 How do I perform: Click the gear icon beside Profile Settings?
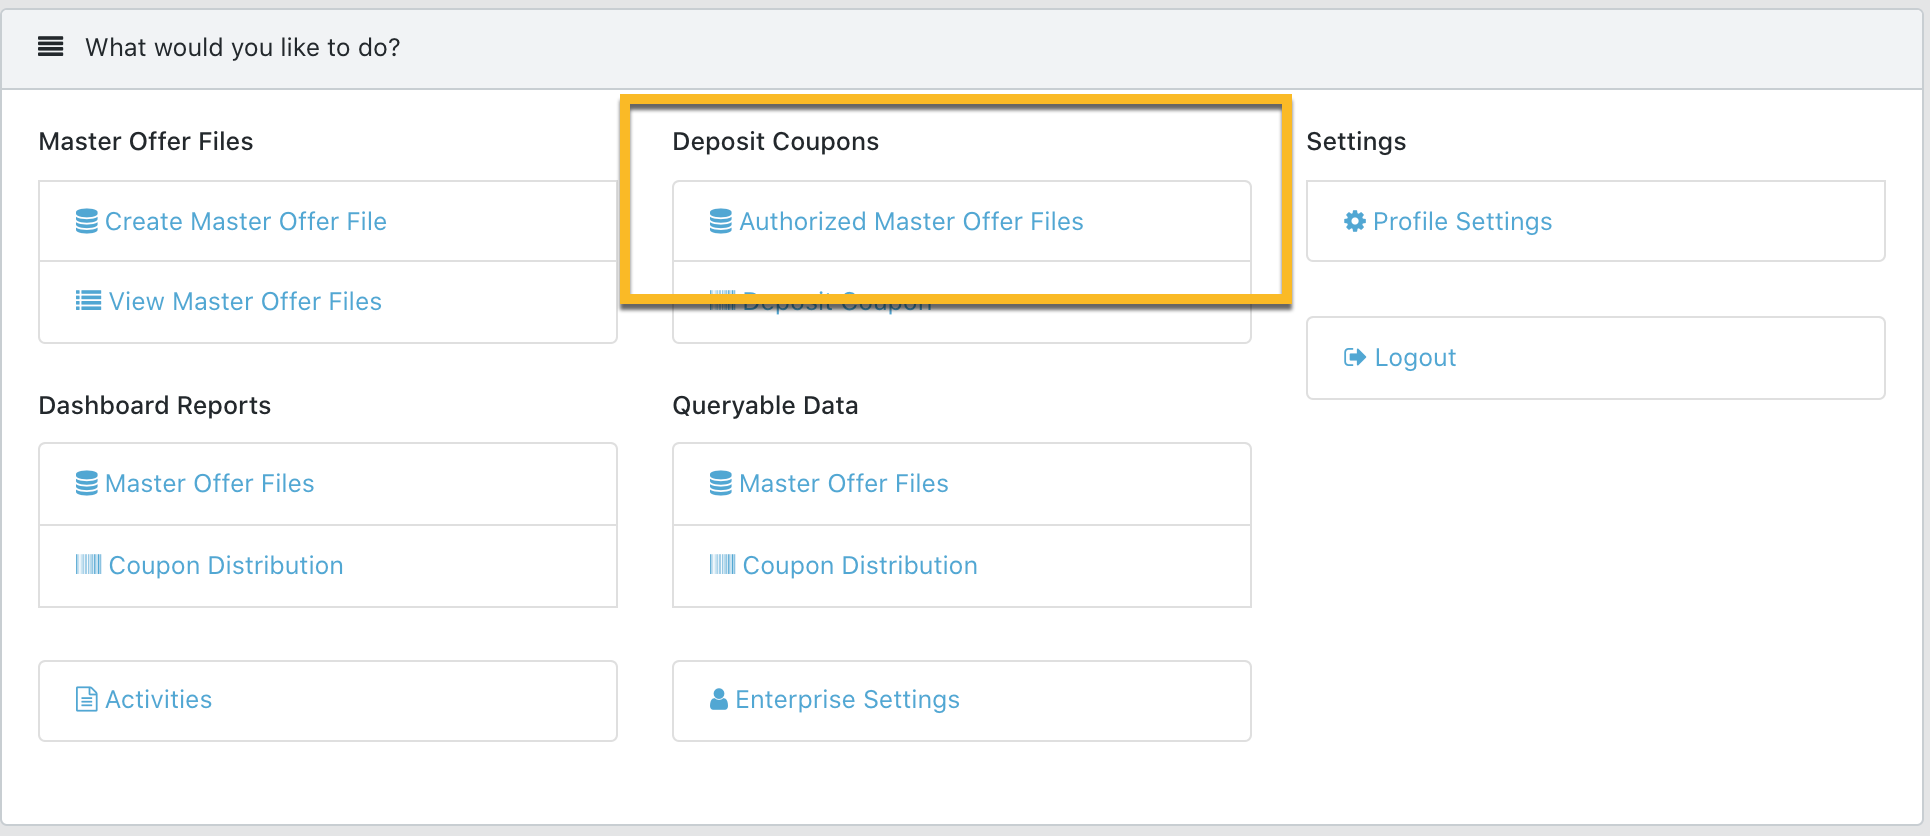tap(1354, 221)
